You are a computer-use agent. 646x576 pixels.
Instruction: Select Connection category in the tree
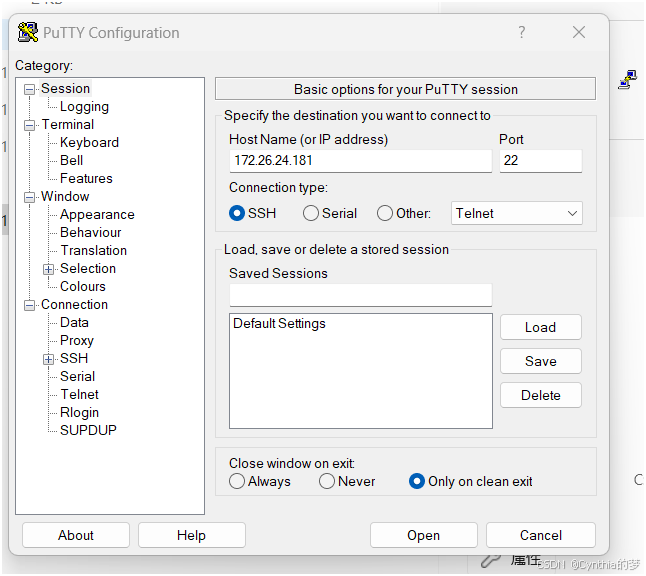click(x=75, y=304)
